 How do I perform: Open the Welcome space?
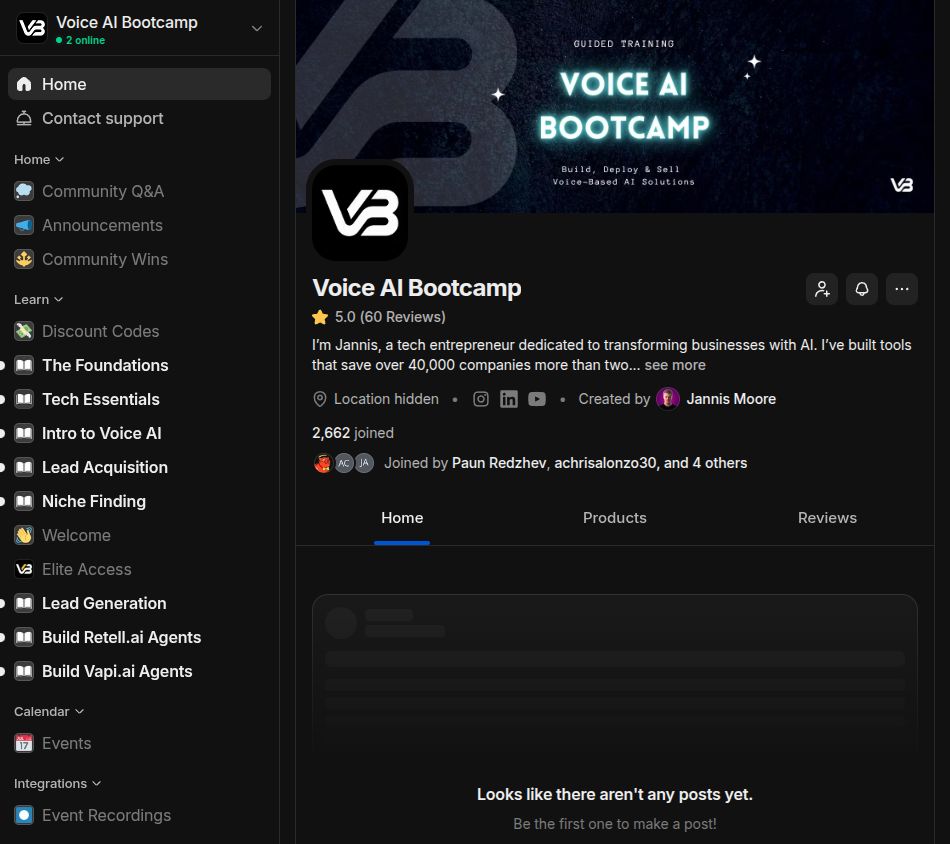[139, 536]
